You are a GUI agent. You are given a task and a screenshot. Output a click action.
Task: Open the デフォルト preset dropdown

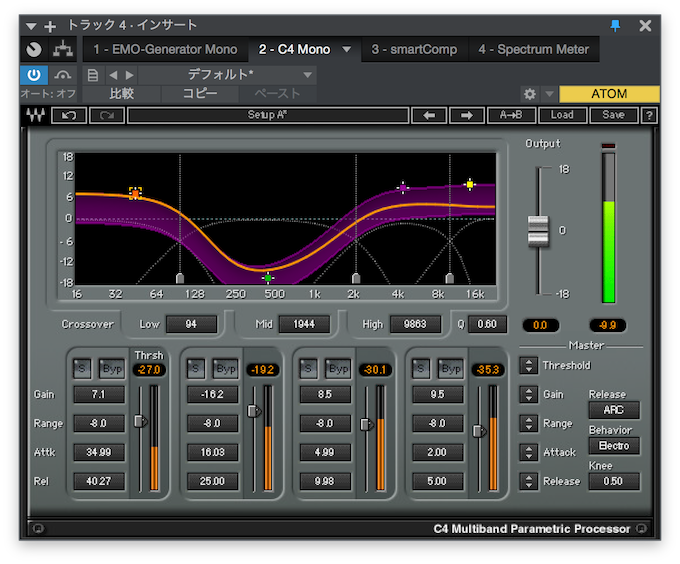[228, 75]
